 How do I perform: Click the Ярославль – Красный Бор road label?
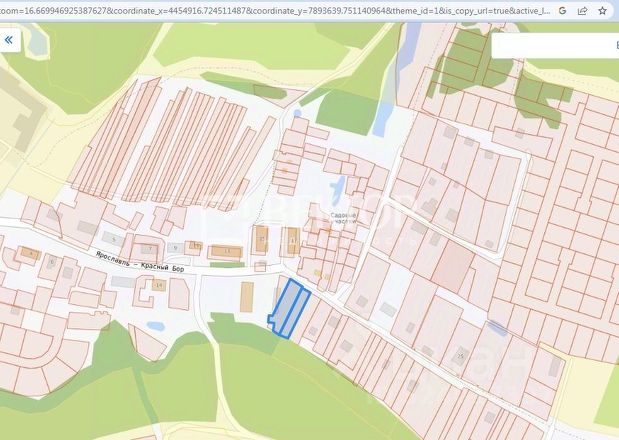[140, 262]
